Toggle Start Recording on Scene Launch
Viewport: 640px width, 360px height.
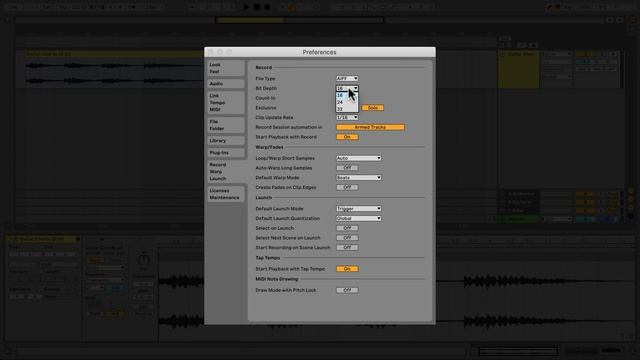coord(347,248)
